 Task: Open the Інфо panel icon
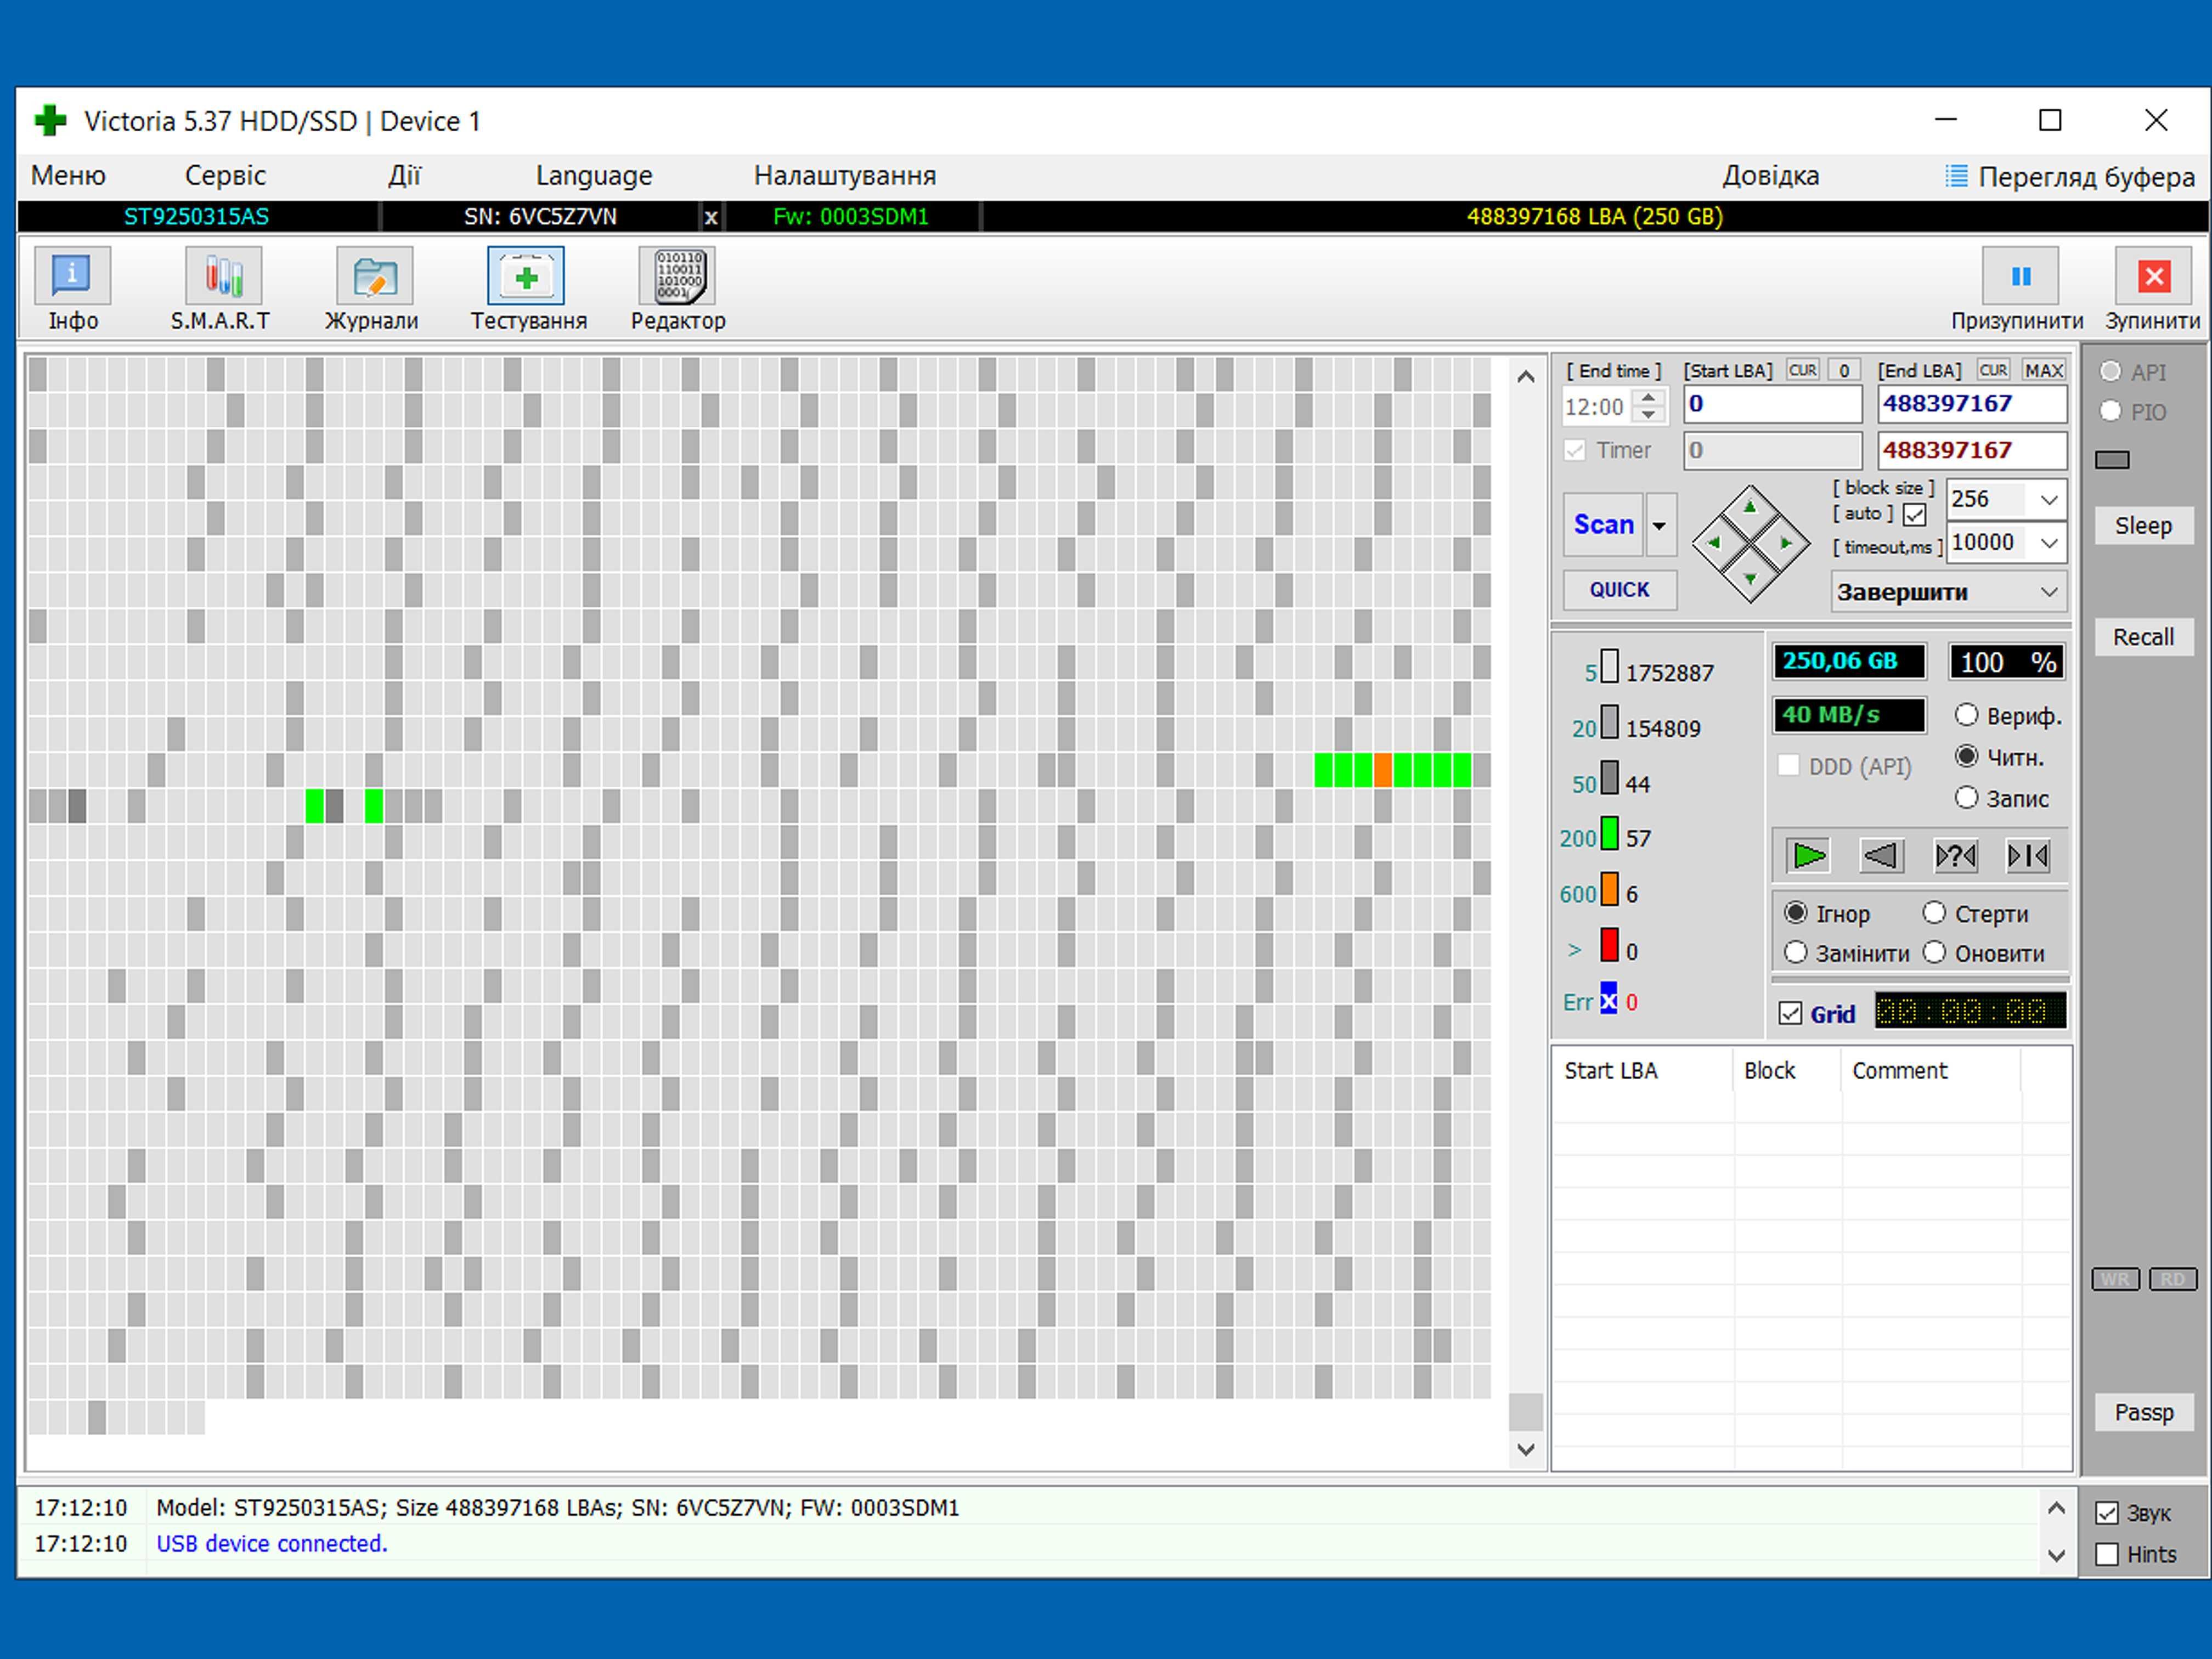pyautogui.click(x=72, y=276)
